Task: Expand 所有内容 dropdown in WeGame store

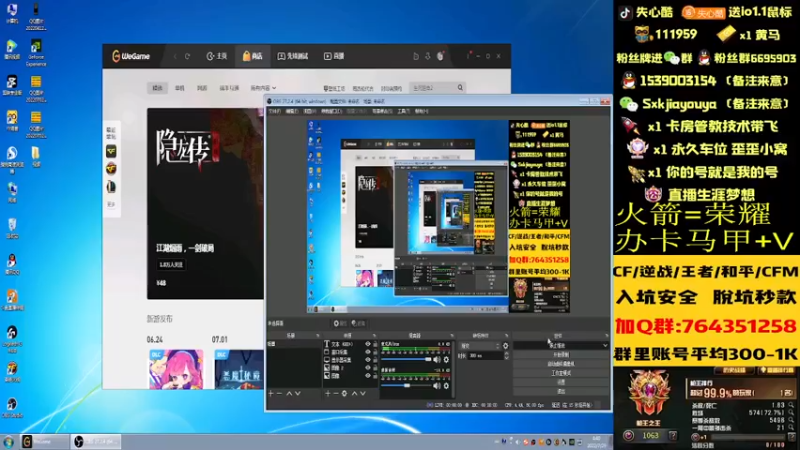Action: (263, 88)
